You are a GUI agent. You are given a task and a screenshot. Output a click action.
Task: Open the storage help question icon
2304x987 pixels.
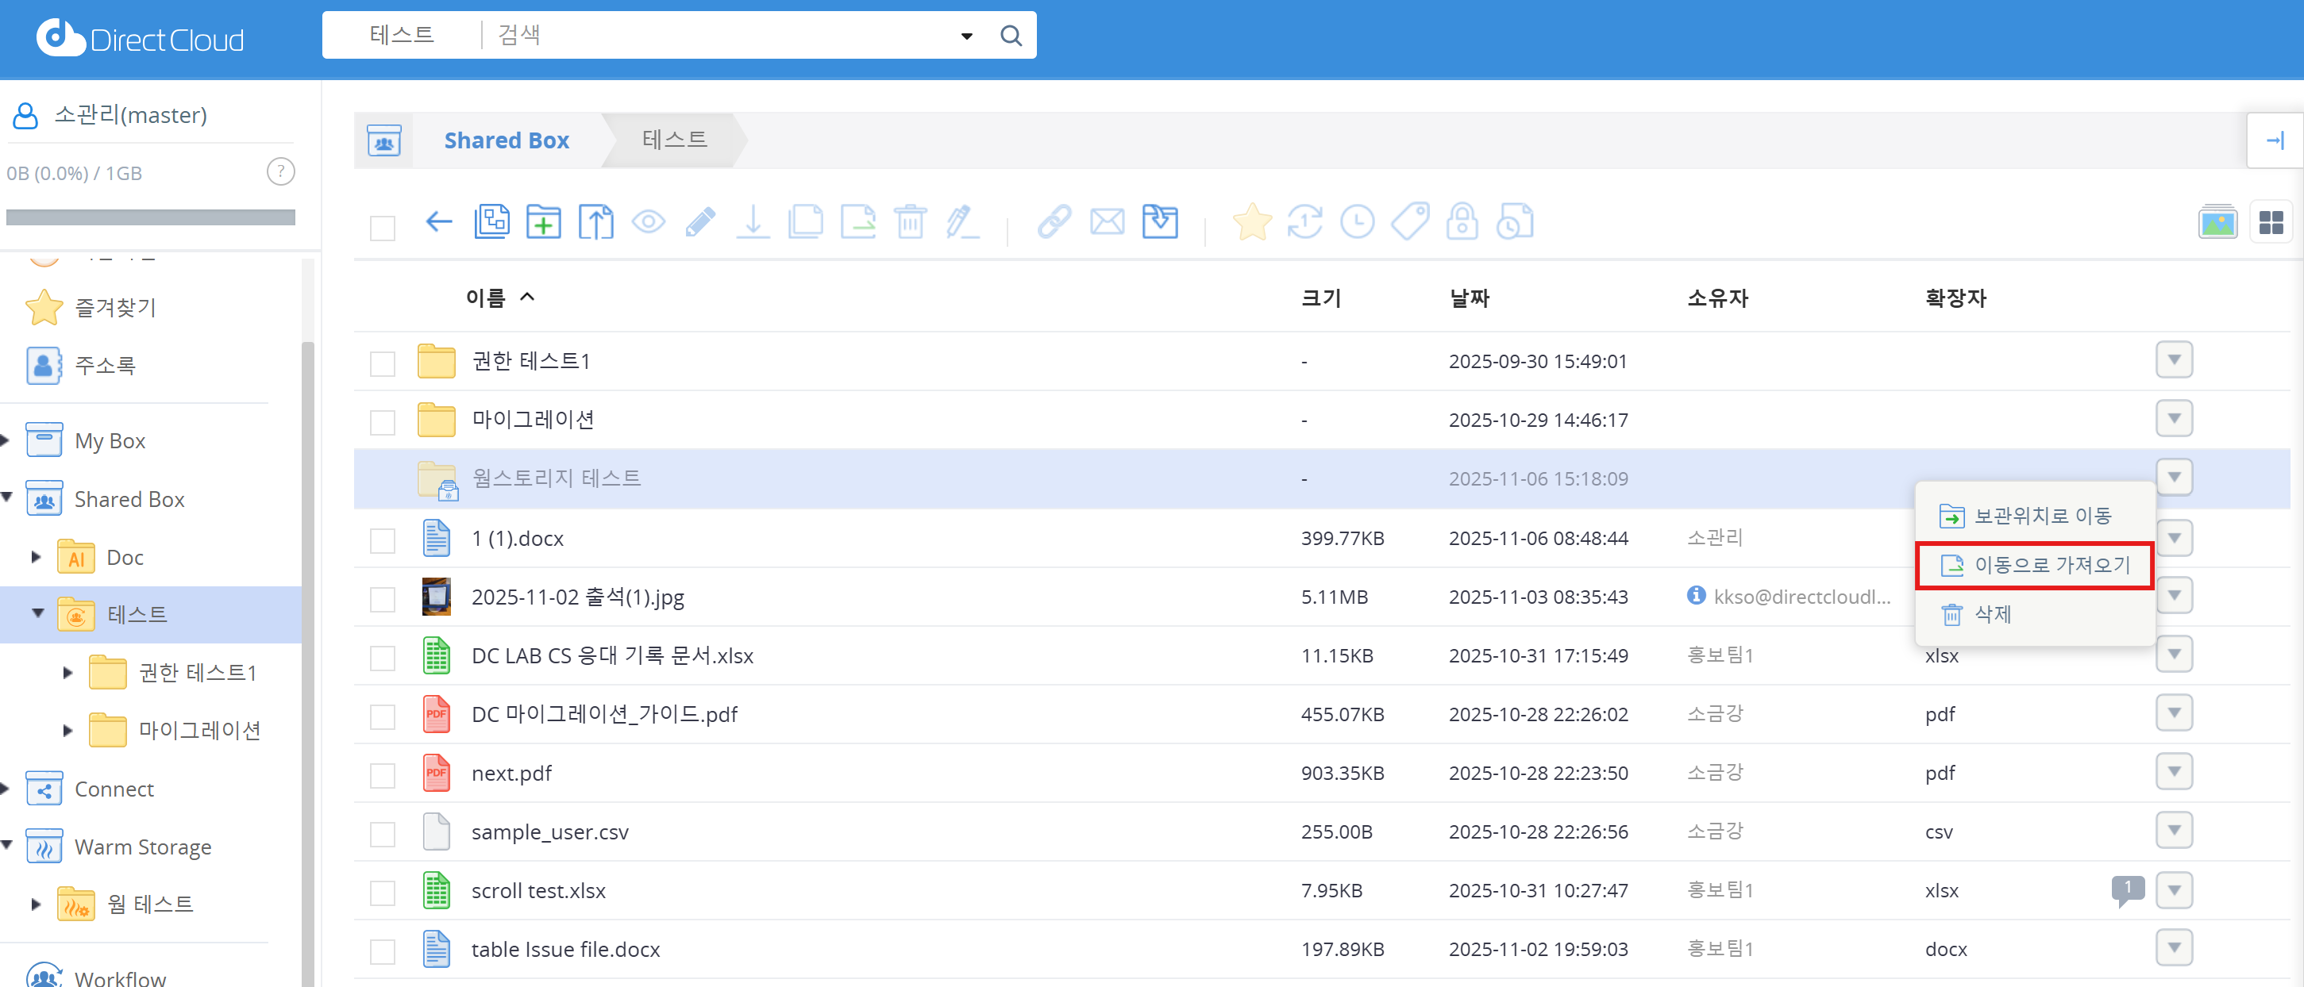(281, 172)
